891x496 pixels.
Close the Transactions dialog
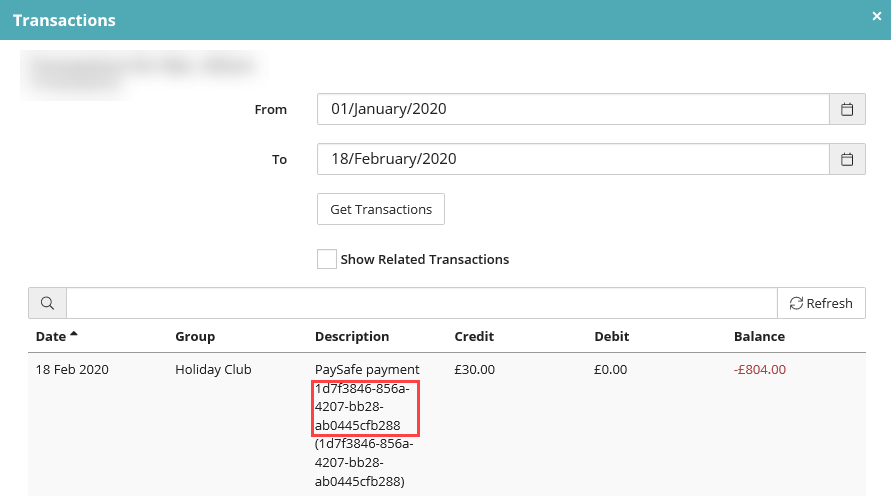click(x=877, y=16)
